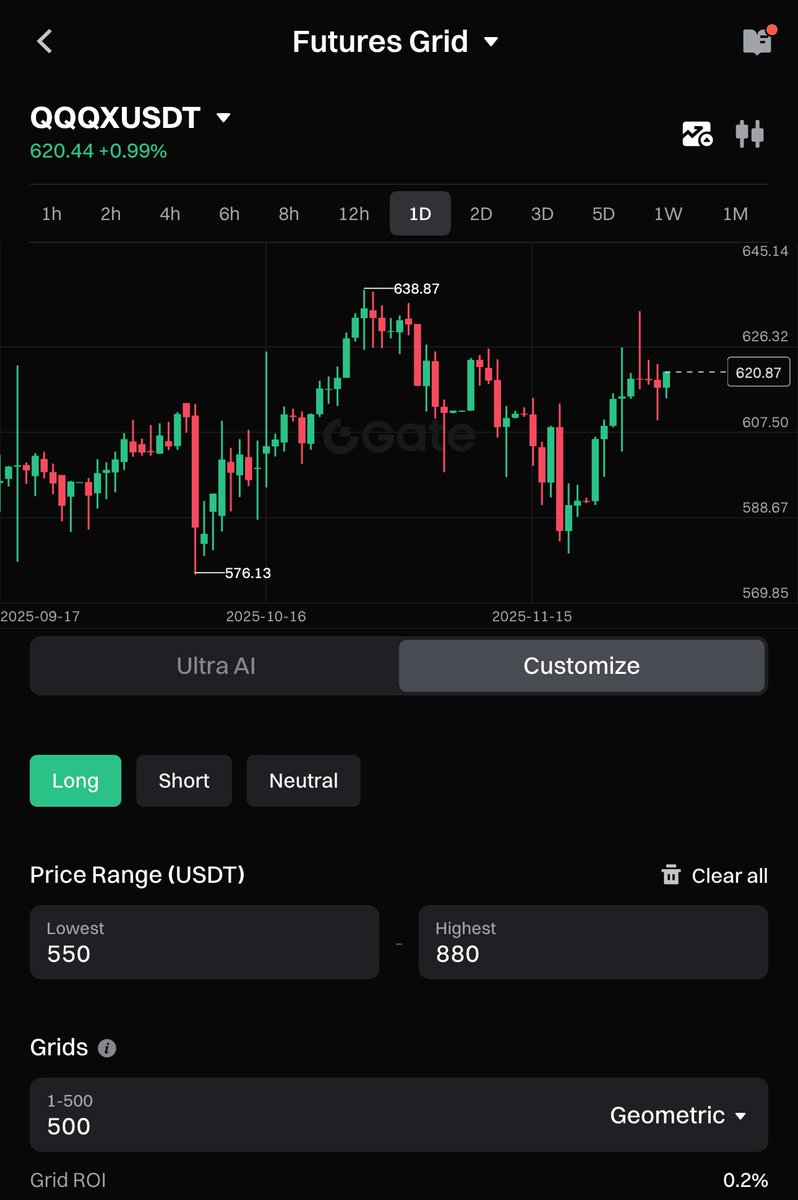Screen dimensions: 798x1200
Task: Open the chart overlay settings icon
Action: point(697,134)
